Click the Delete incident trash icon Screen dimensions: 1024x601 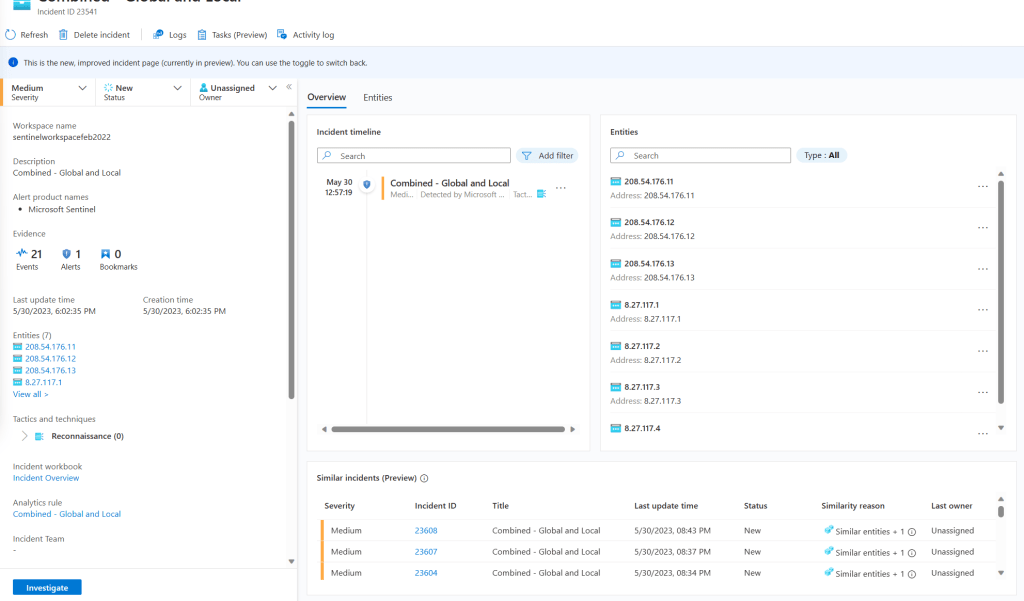pos(64,35)
